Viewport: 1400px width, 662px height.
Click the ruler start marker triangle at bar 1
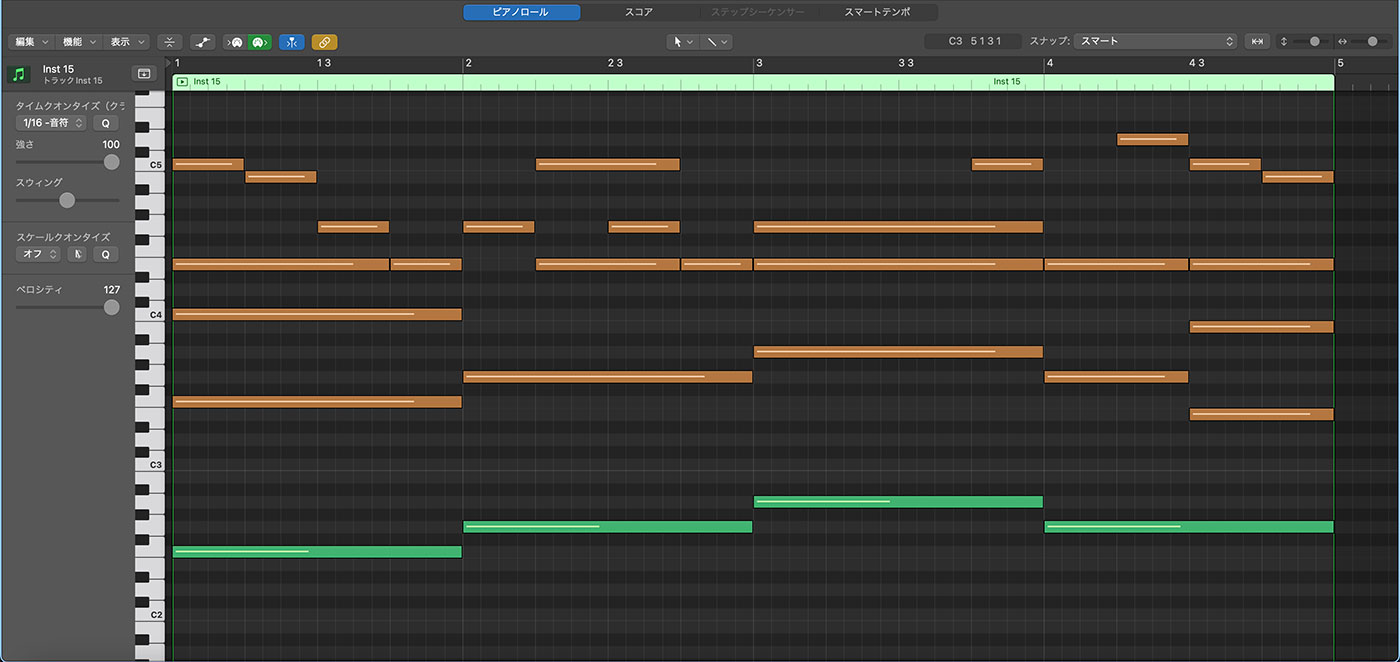pyautogui.click(x=168, y=62)
